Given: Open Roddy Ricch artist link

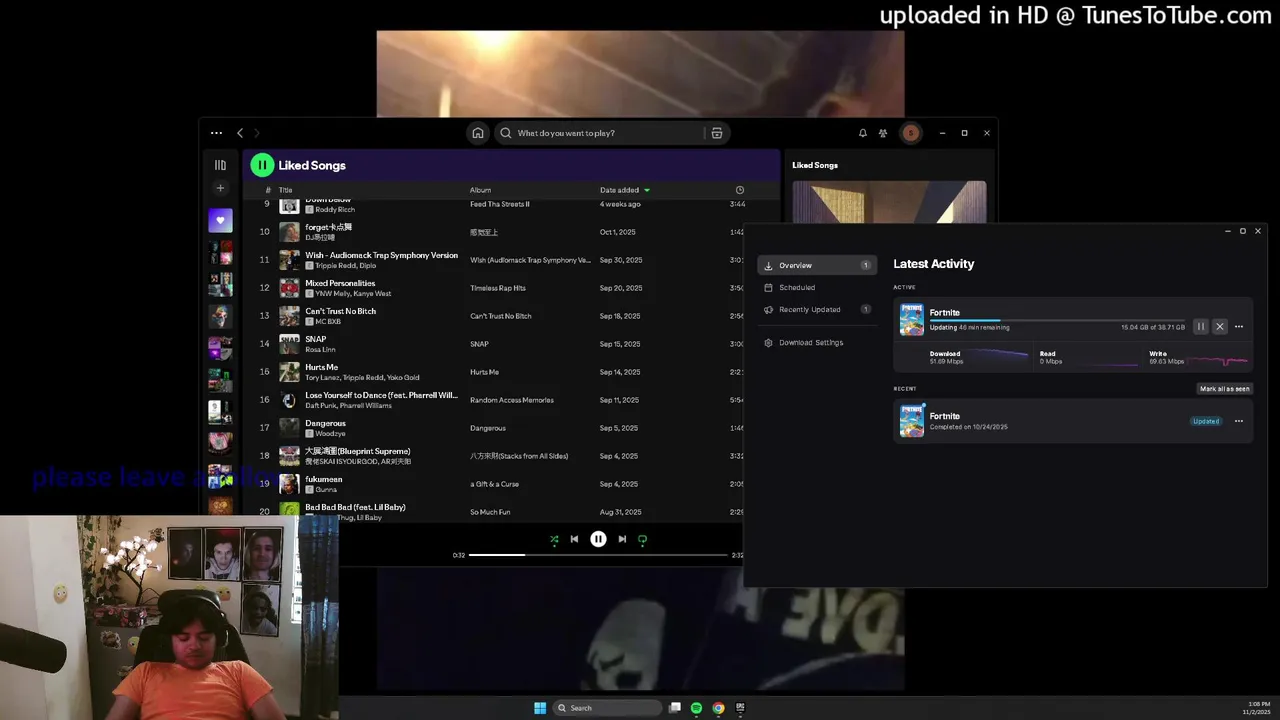Looking at the screenshot, I should [x=335, y=210].
